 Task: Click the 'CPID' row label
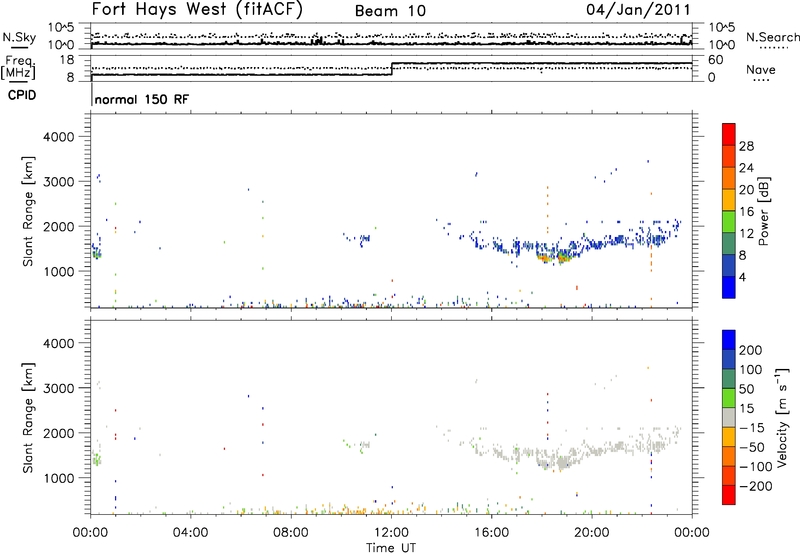pos(22,95)
